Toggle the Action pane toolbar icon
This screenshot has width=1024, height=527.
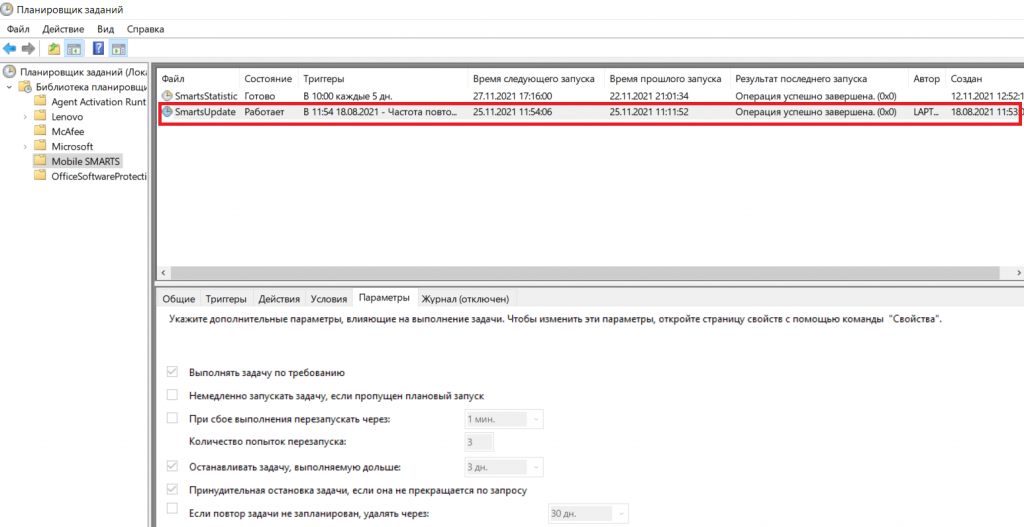tap(118, 48)
